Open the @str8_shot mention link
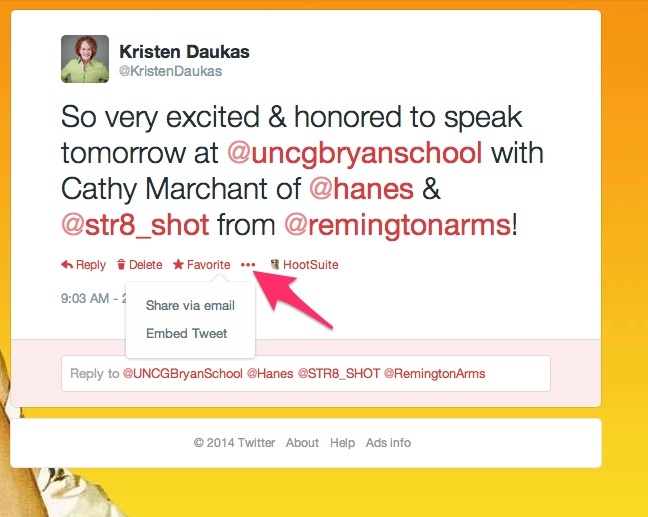The height and width of the screenshot is (517, 648). pyautogui.click(x=135, y=225)
